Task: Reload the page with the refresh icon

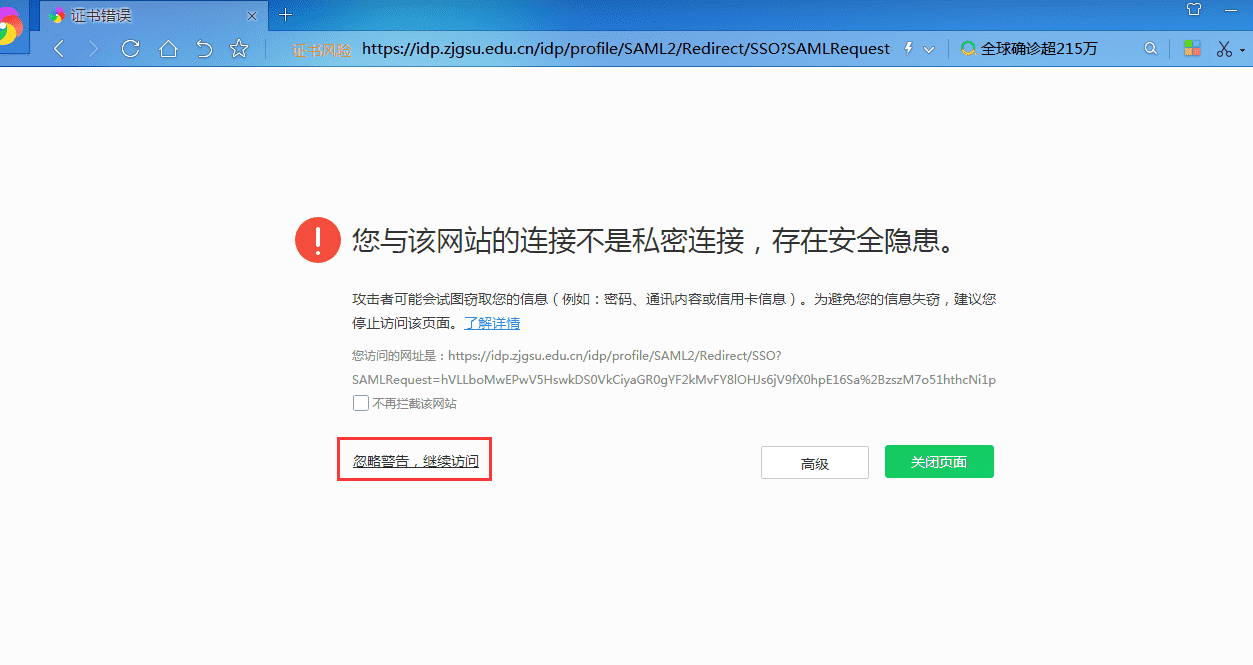Action: click(x=130, y=49)
